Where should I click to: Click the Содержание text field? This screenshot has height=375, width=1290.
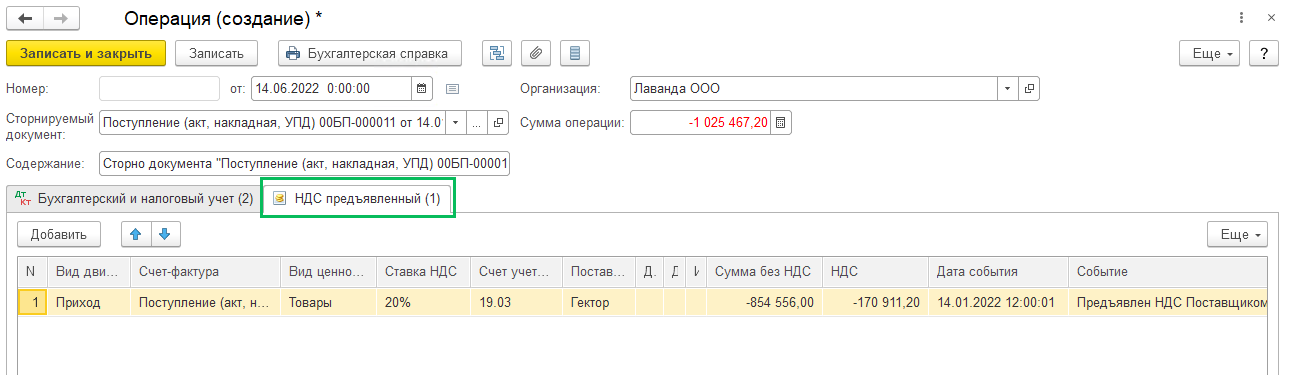pyautogui.click(x=304, y=163)
